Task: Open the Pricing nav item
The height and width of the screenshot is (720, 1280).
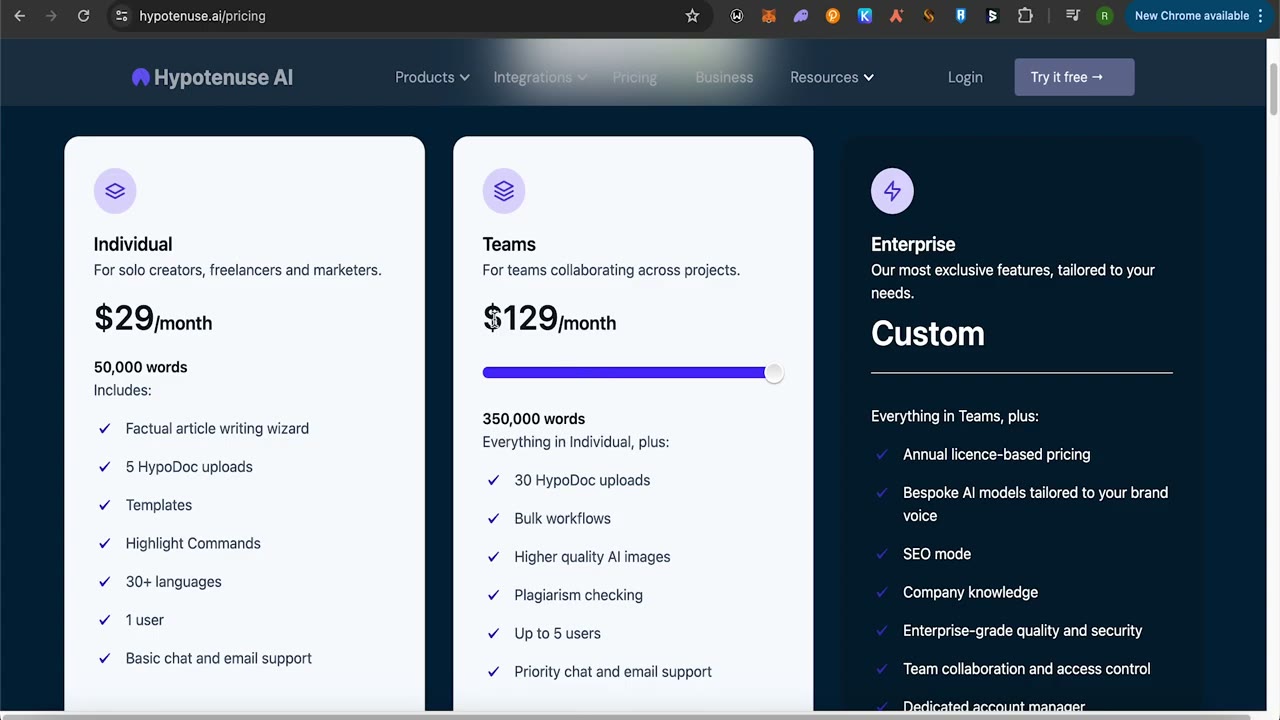Action: tap(635, 77)
